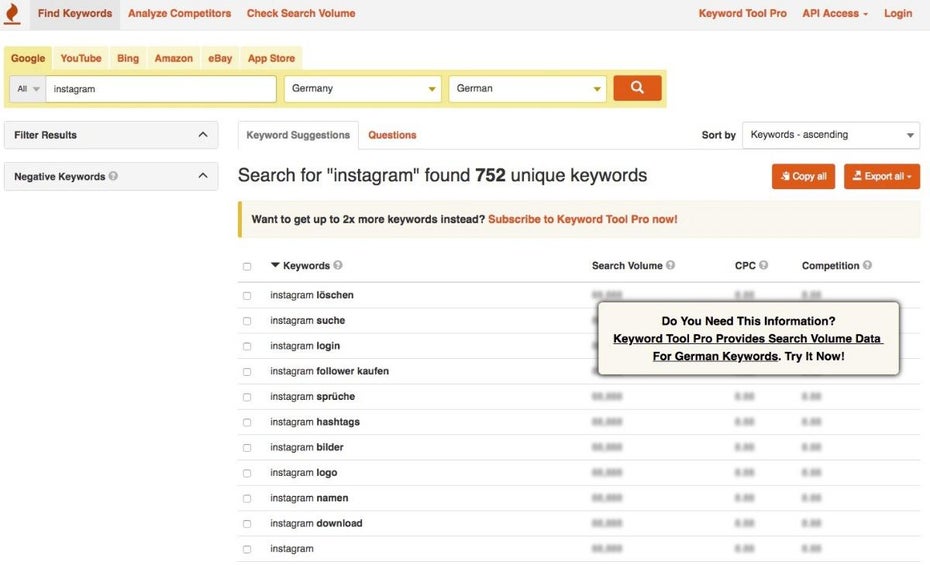Screen dimensions: 930x565
Task: Collapse the Filter Results panel
Action: (x=202, y=135)
